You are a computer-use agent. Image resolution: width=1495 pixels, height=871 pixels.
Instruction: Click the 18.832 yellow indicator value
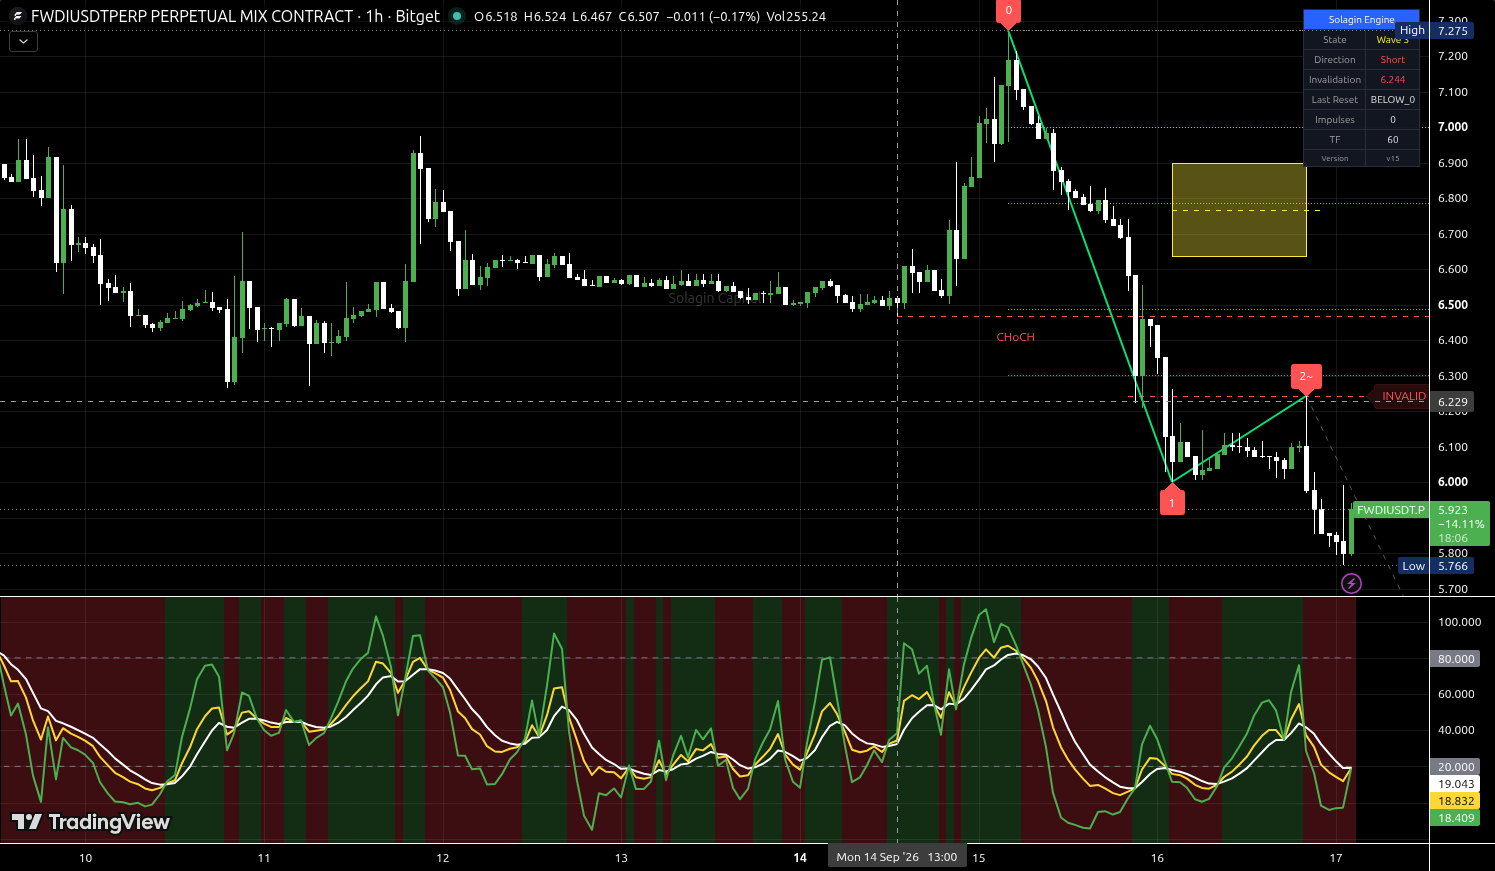click(1456, 801)
